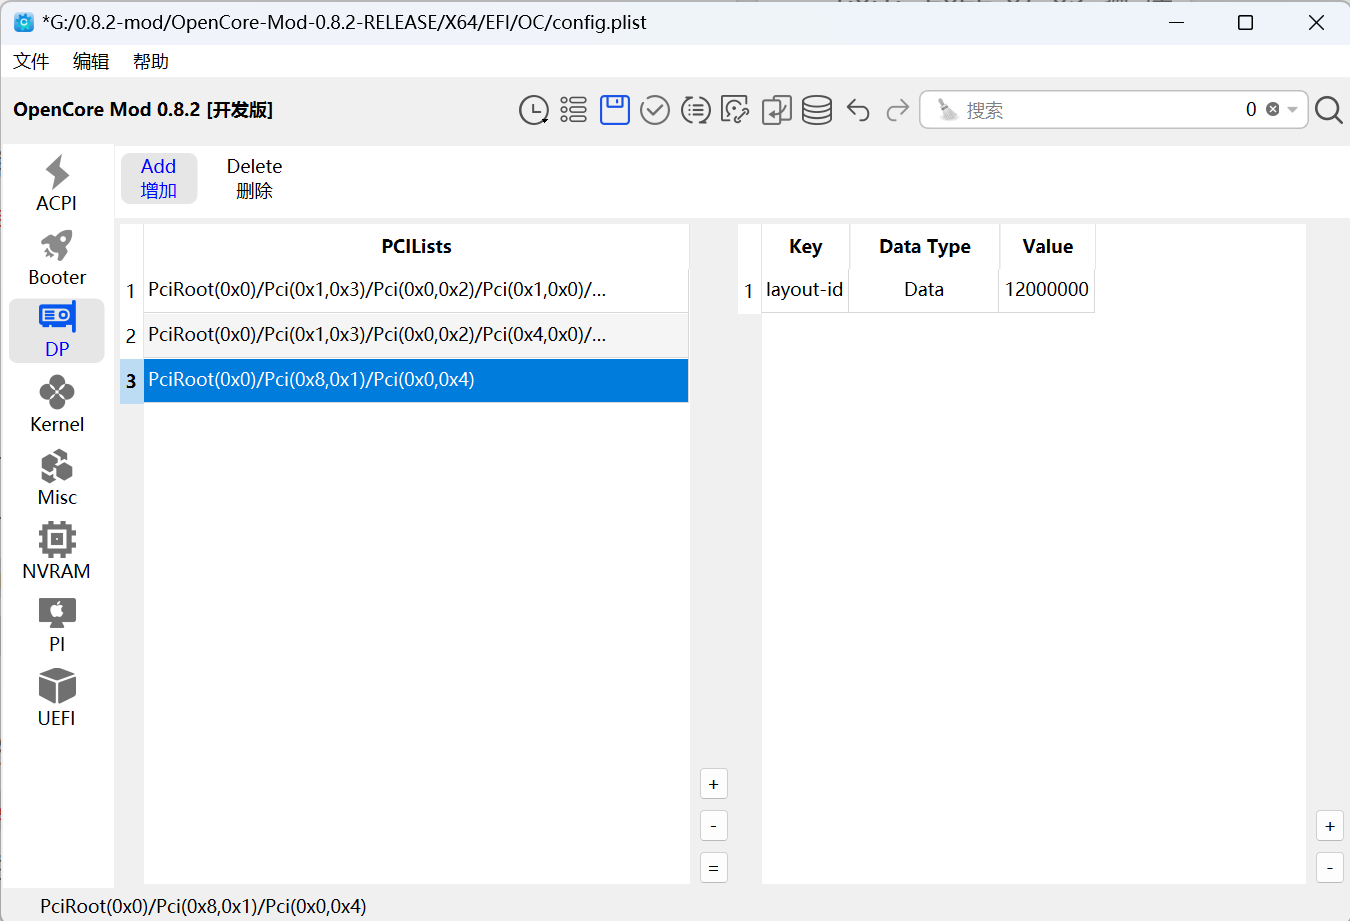Click the Value column header
Screen dimensions: 1350x921
[1047, 246]
